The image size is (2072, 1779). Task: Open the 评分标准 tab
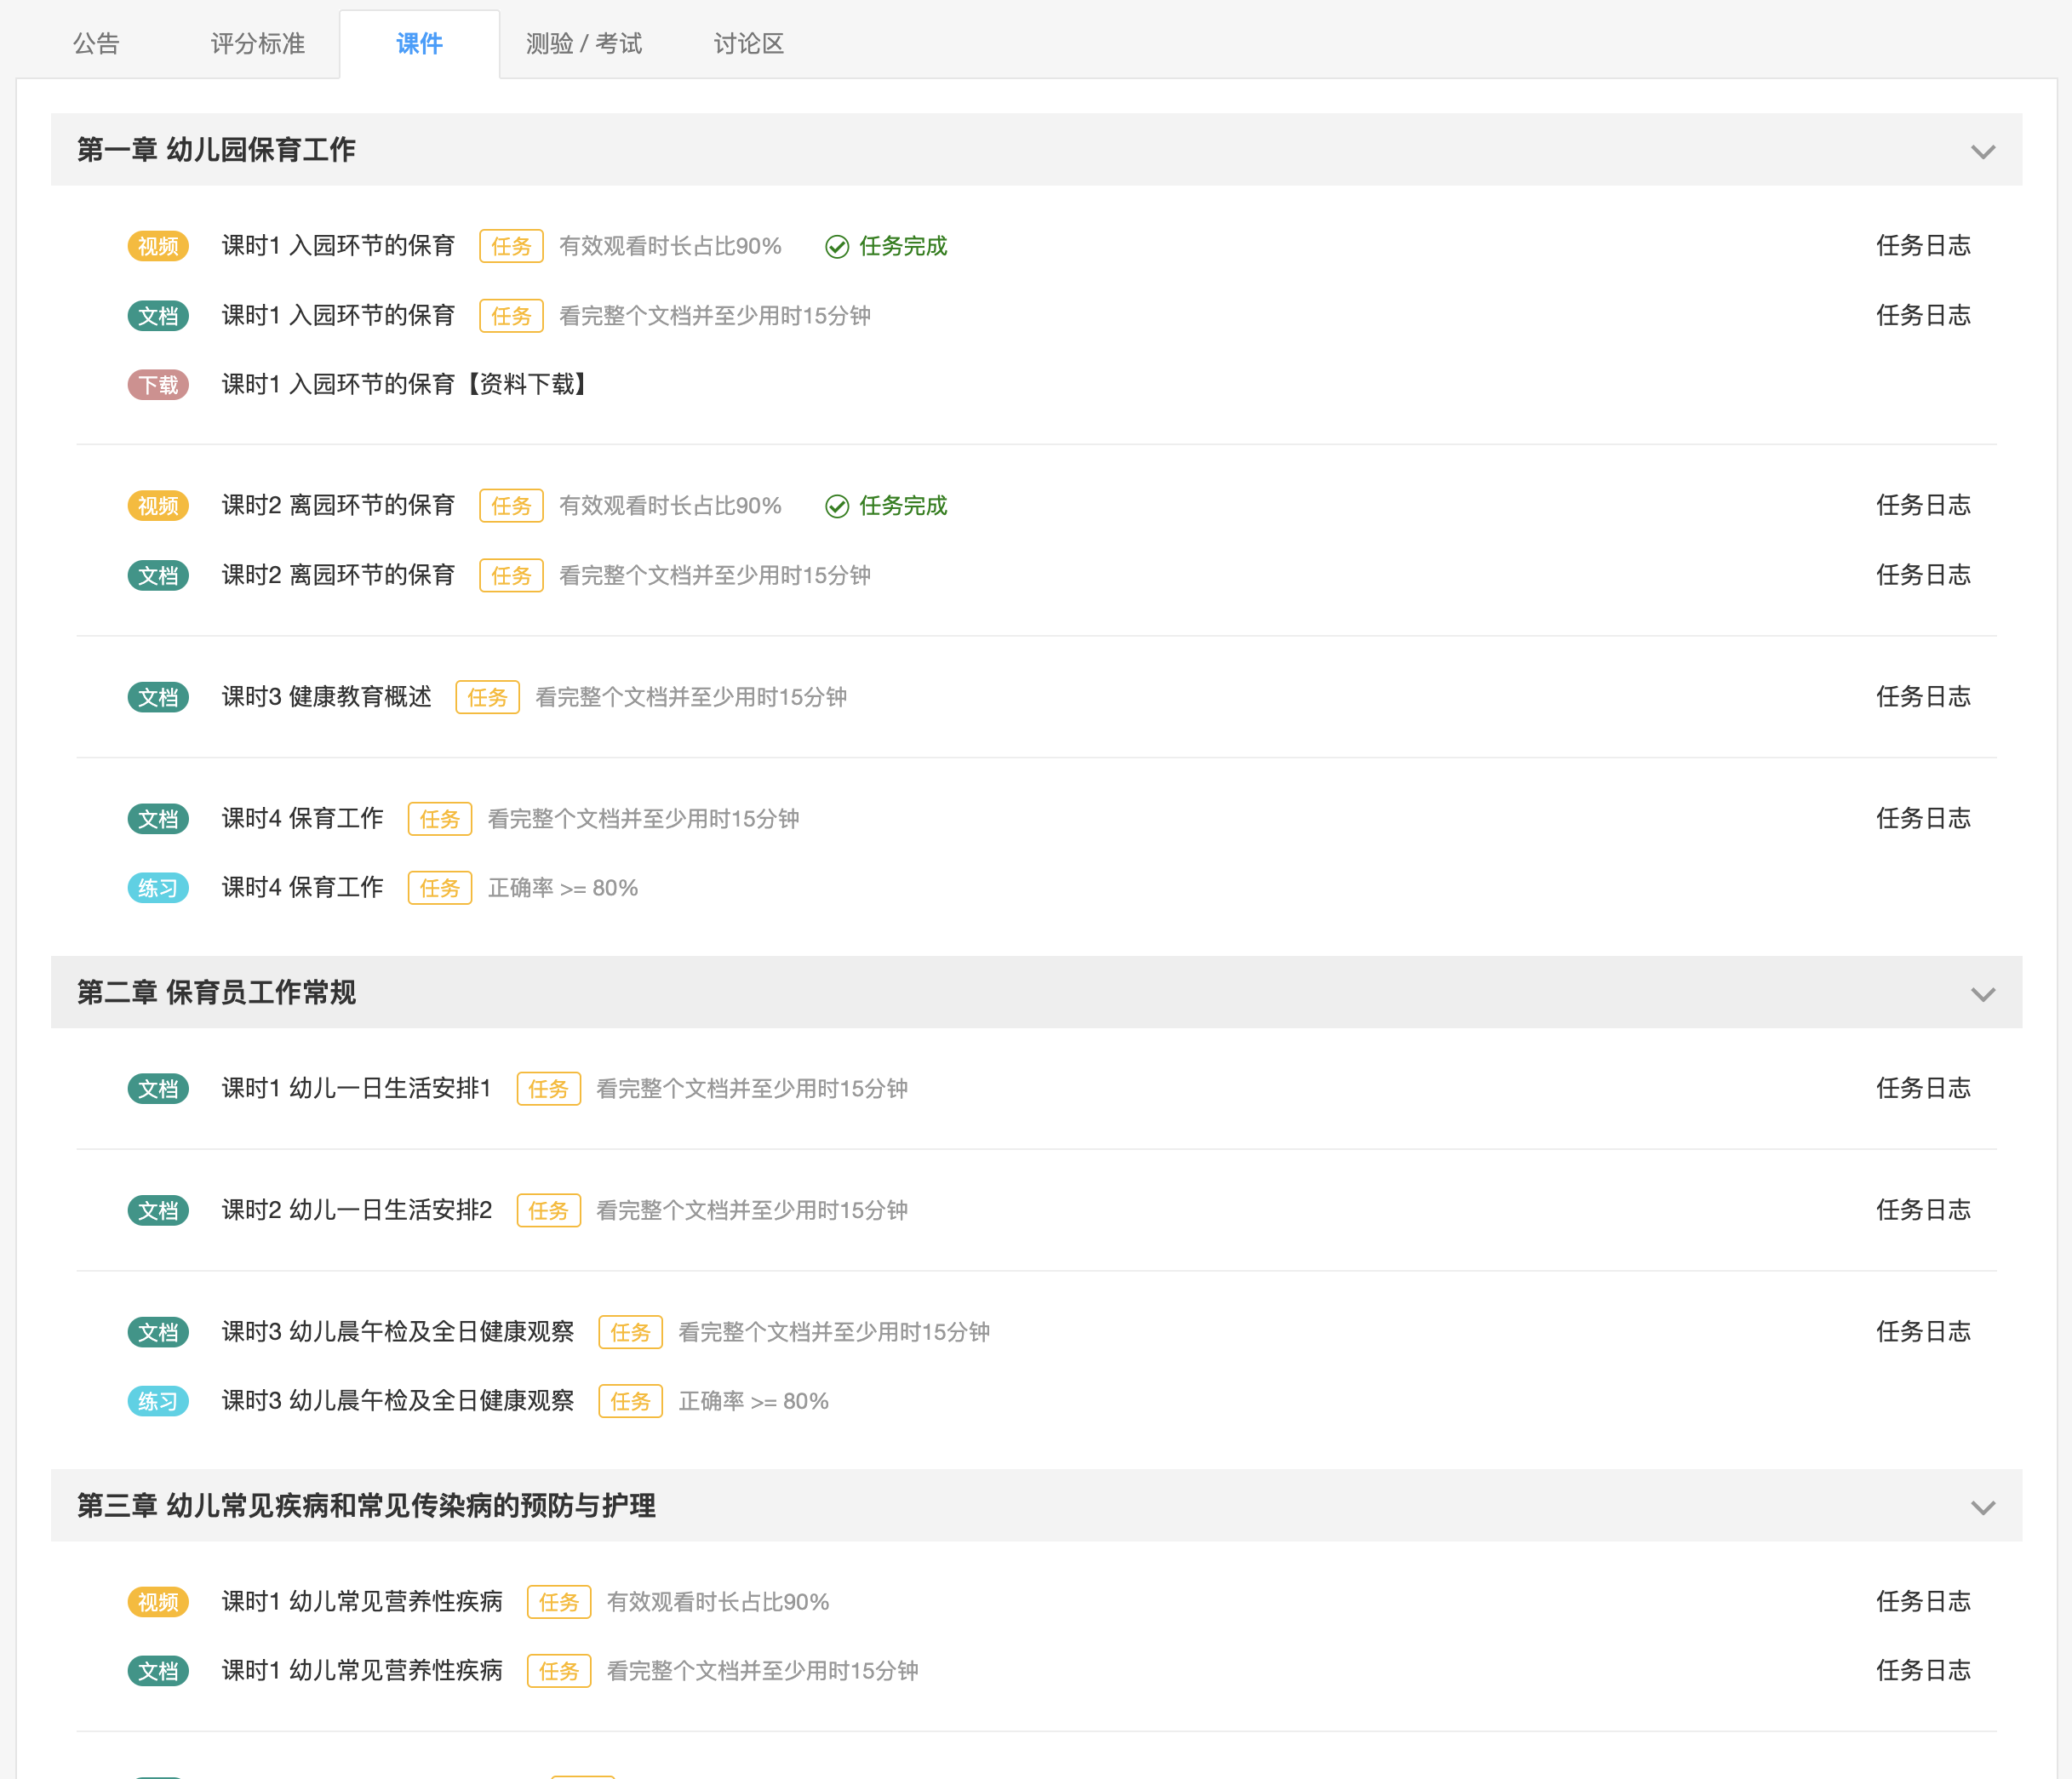[x=257, y=44]
